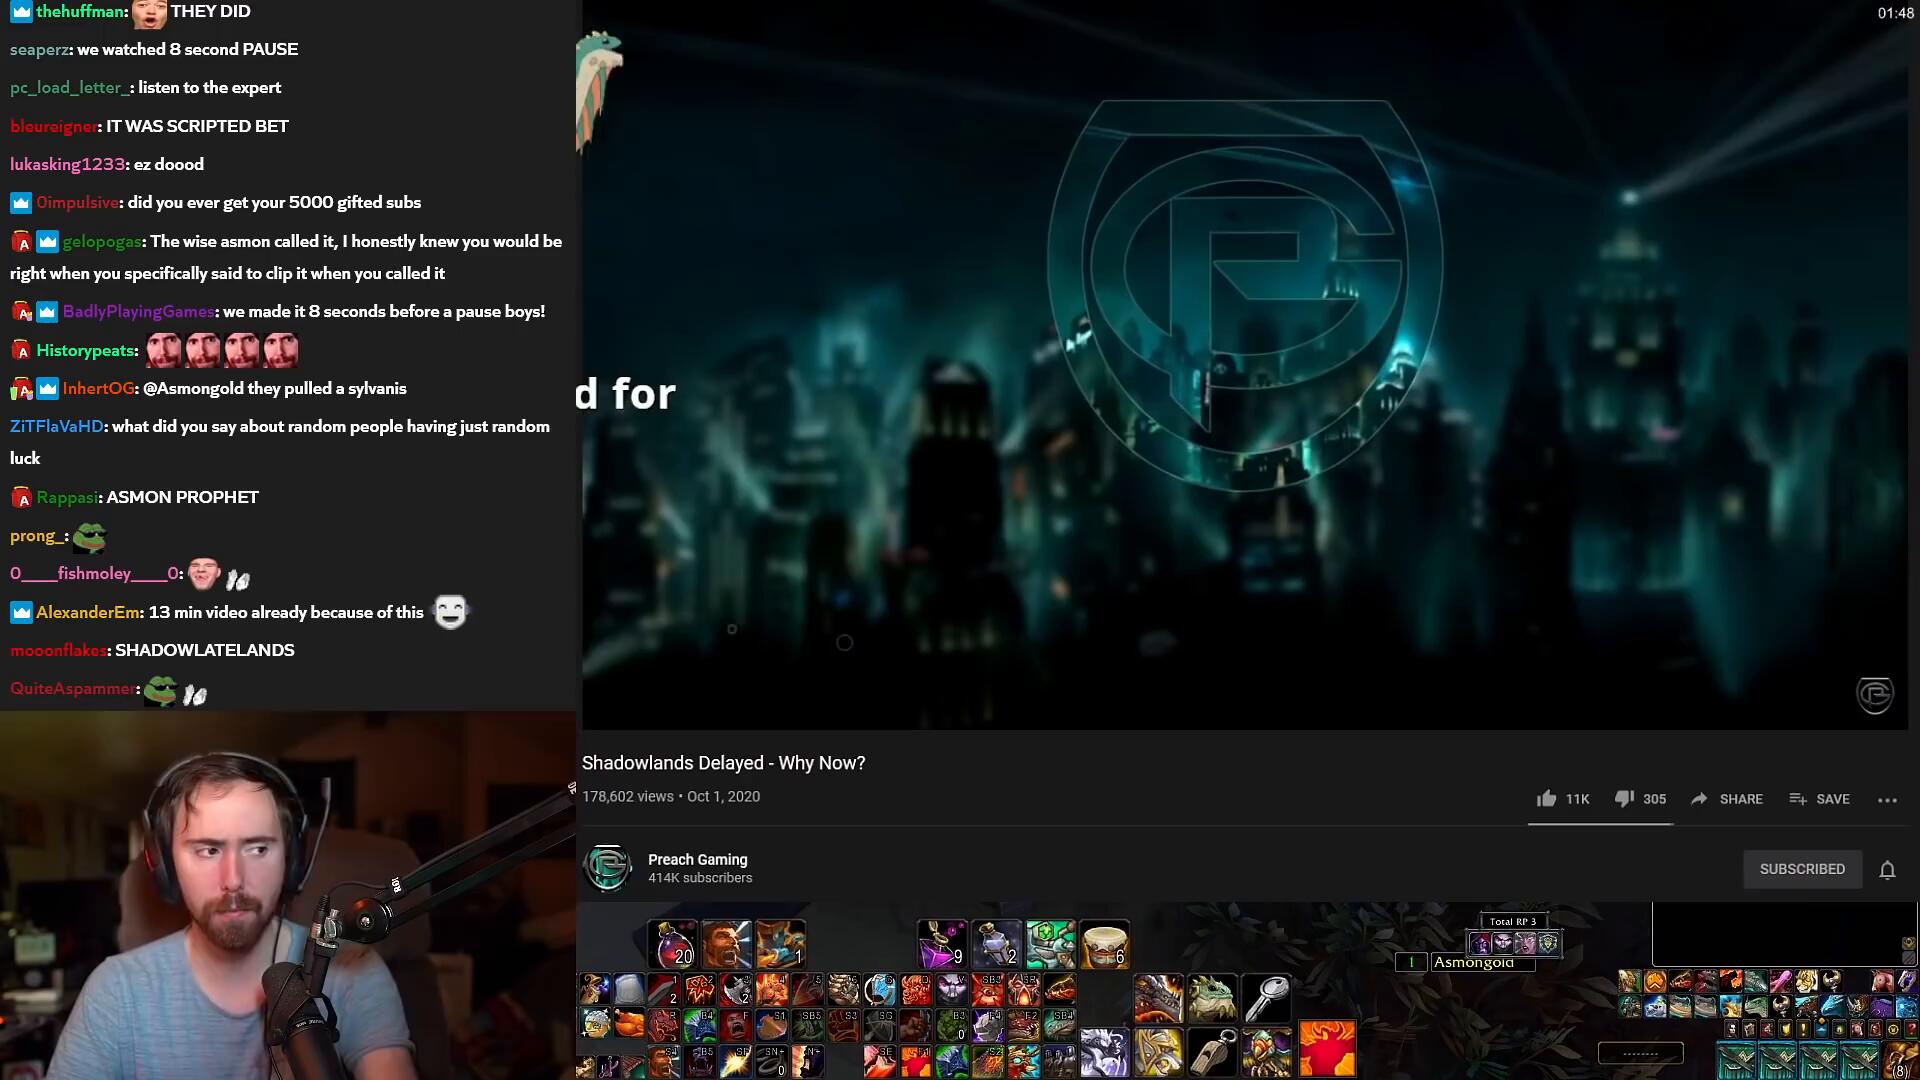The width and height of the screenshot is (1920, 1080).
Task: Open the Preach Gaming channel name link
Action: pyautogui.click(x=697, y=859)
